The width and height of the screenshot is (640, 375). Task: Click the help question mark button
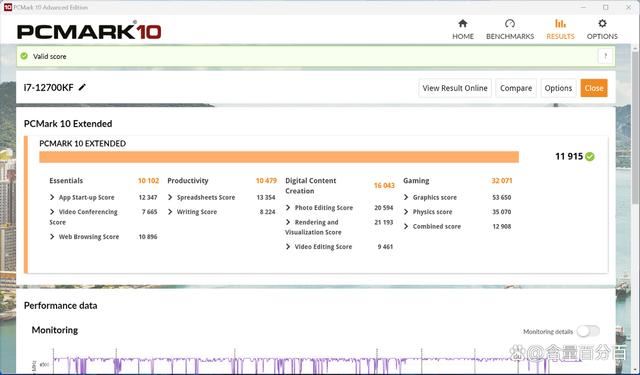pyautogui.click(x=605, y=56)
